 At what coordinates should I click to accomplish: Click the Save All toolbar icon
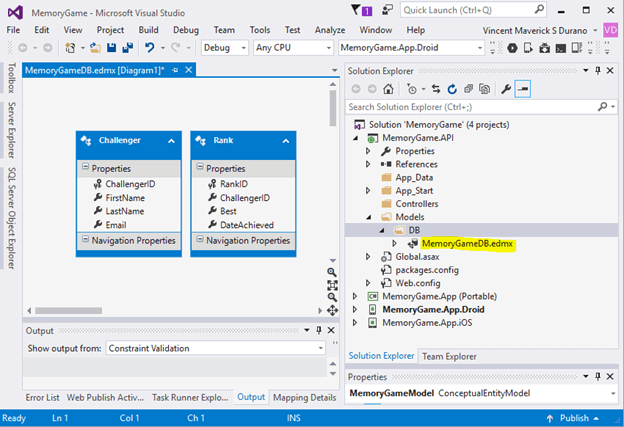[x=127, y=48]
